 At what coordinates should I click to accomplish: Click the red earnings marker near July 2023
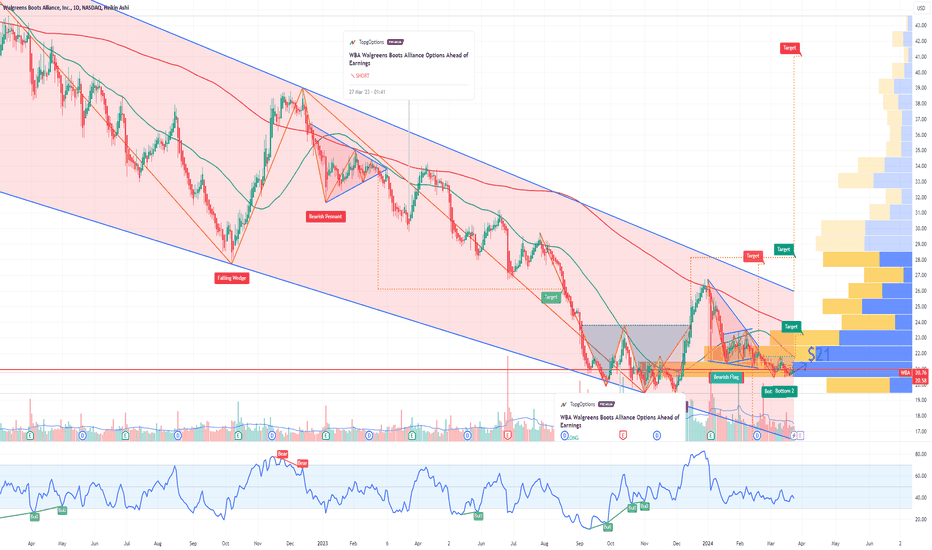pyautogui.click(x=508, y=436)
